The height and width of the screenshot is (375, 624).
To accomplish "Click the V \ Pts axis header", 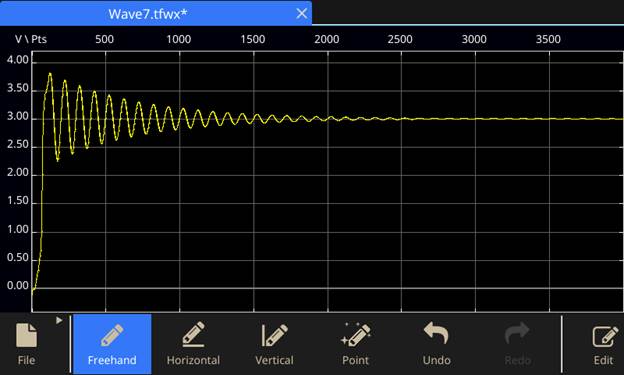I will point(31,39).
